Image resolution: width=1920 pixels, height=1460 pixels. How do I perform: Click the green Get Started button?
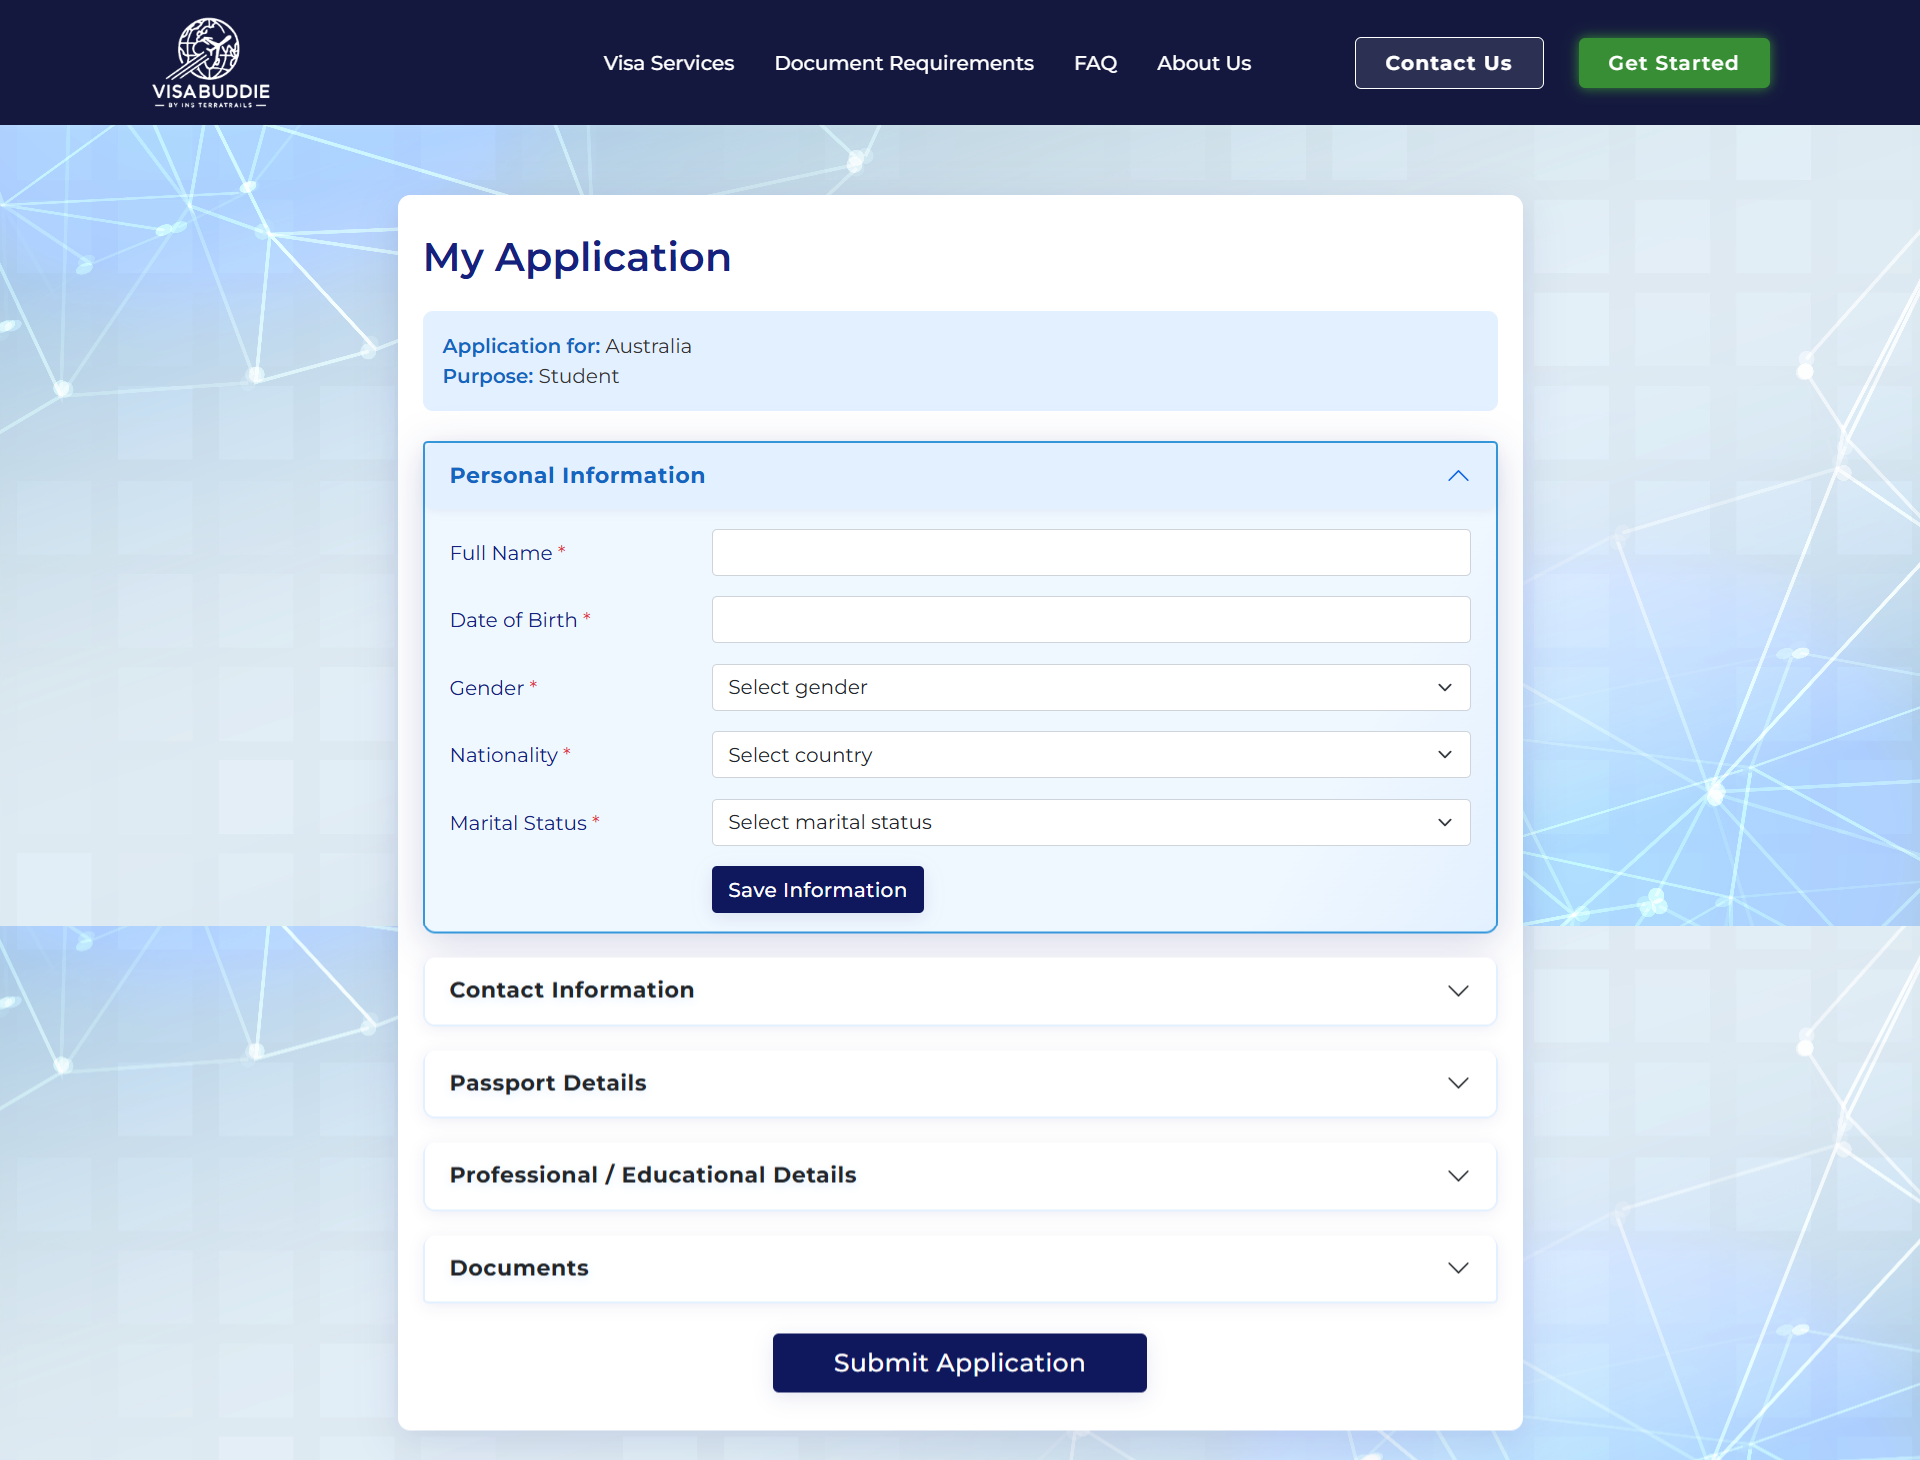click(1673, 63)
